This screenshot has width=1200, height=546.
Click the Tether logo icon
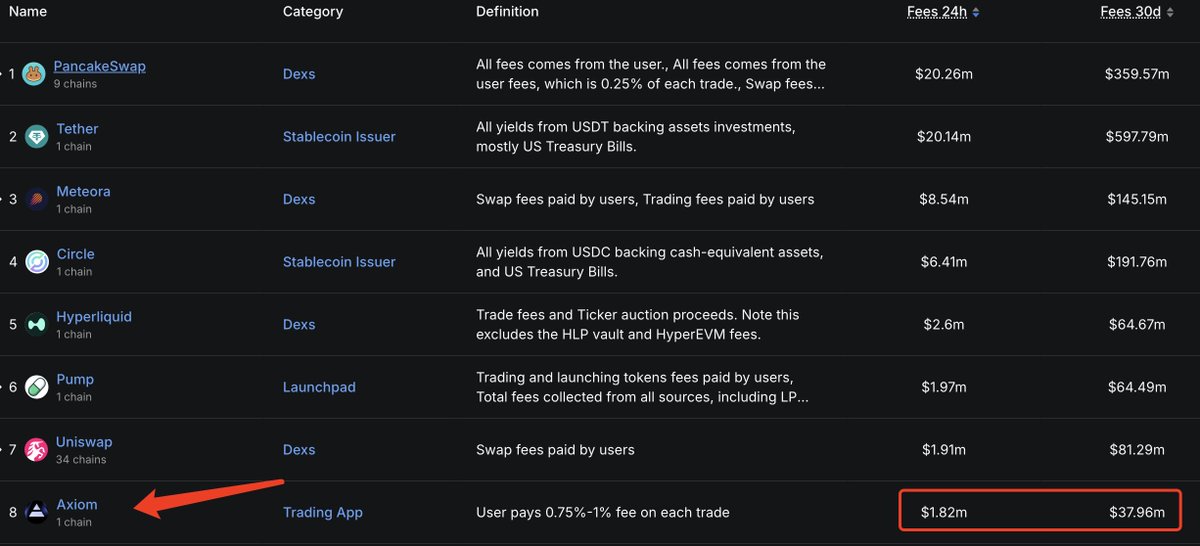37,137
